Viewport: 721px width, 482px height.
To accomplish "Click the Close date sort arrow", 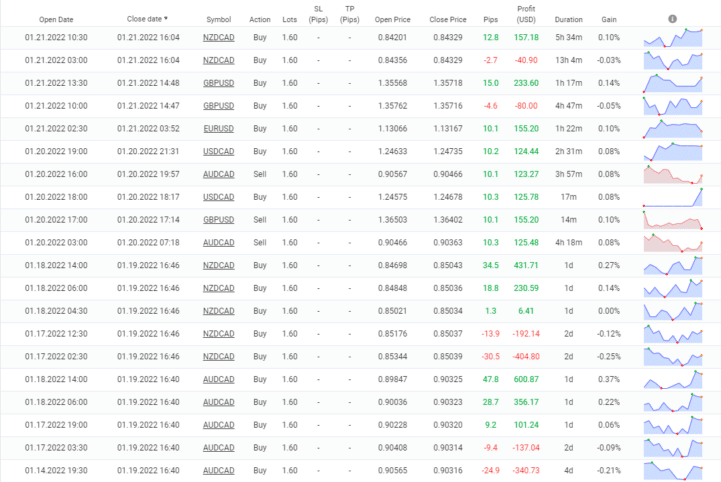I will pos(166,19).
